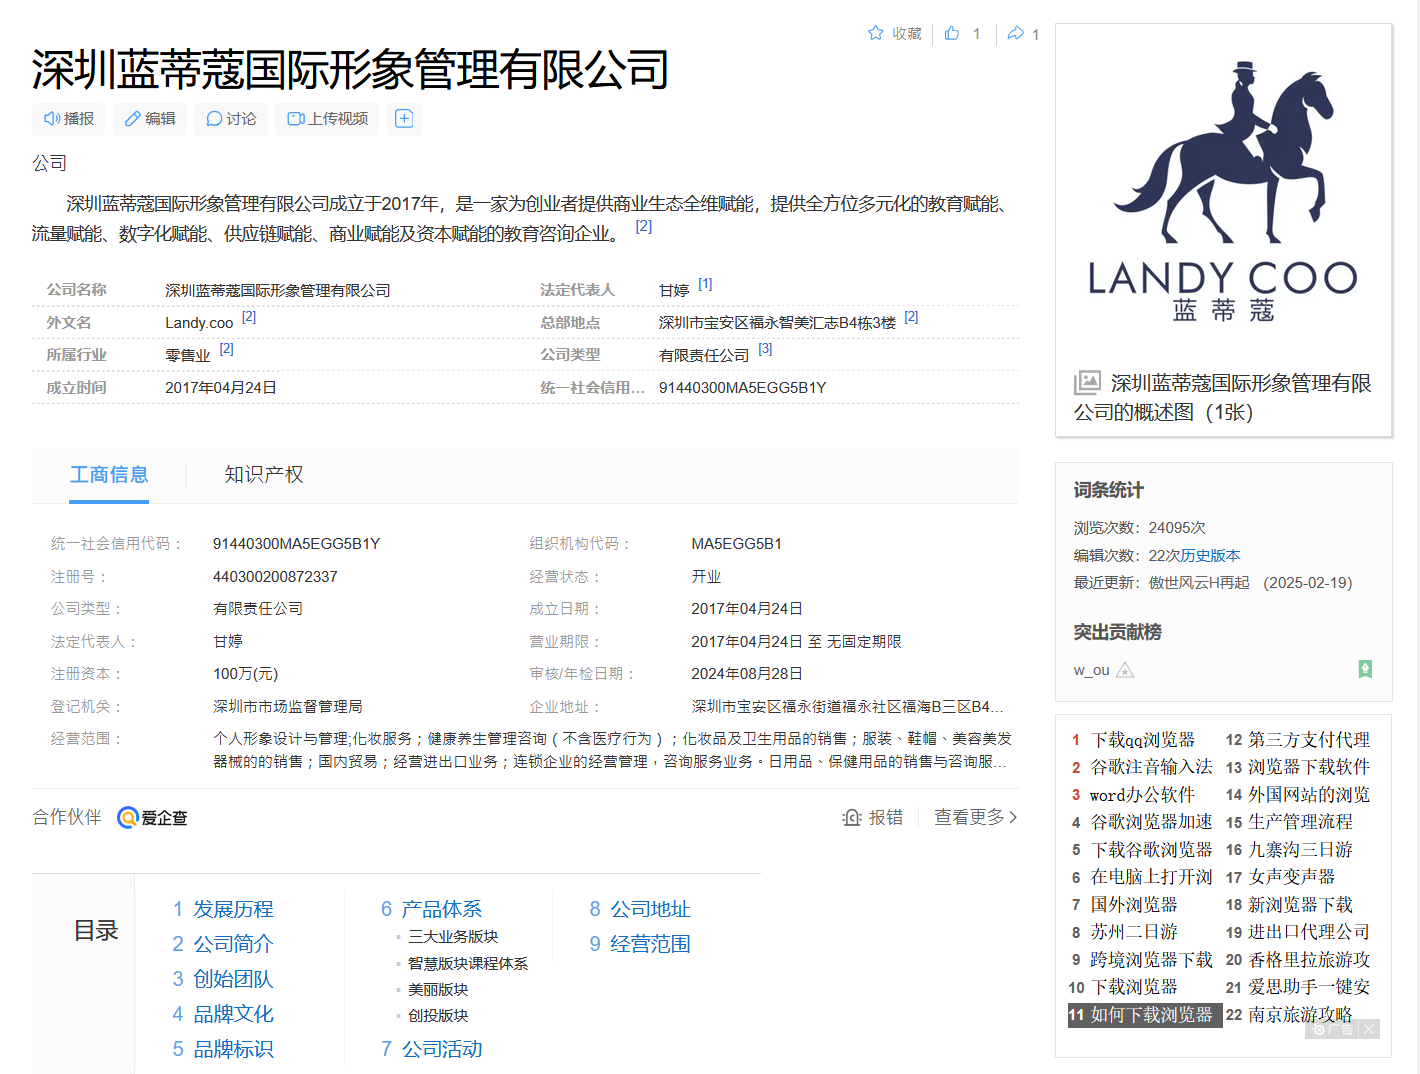Viewport: 1420px width, 1074px height.
Task: Click the 播报 speaker button
Action: 69,119
